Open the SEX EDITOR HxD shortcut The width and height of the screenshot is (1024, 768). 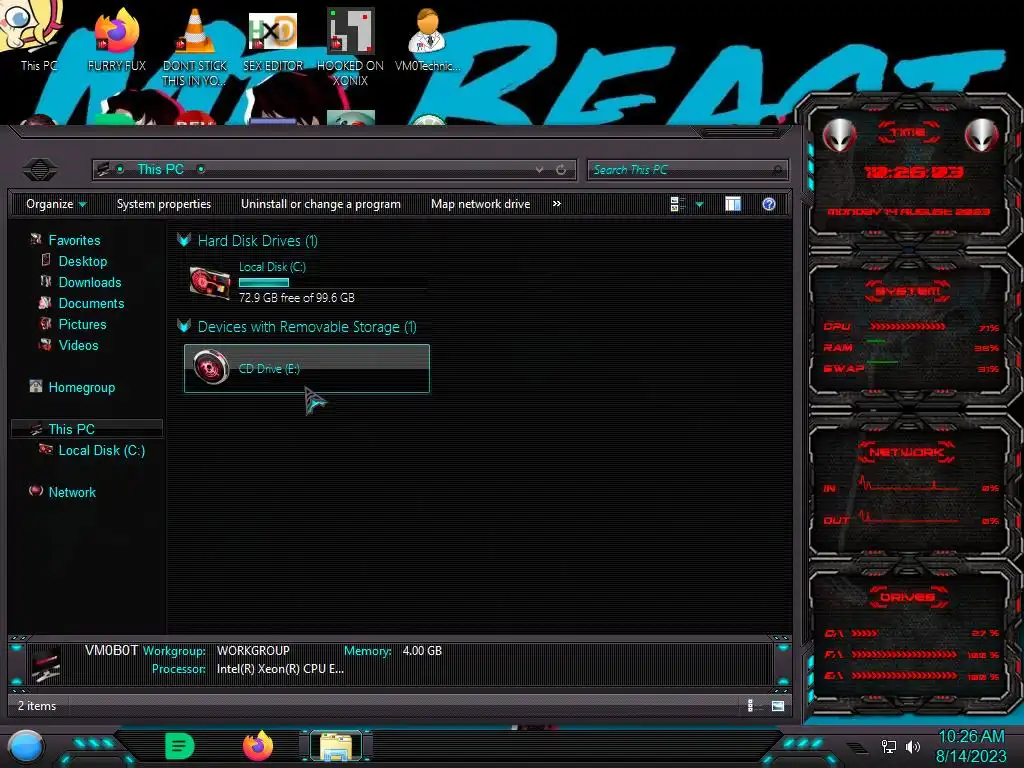(273, 40)
